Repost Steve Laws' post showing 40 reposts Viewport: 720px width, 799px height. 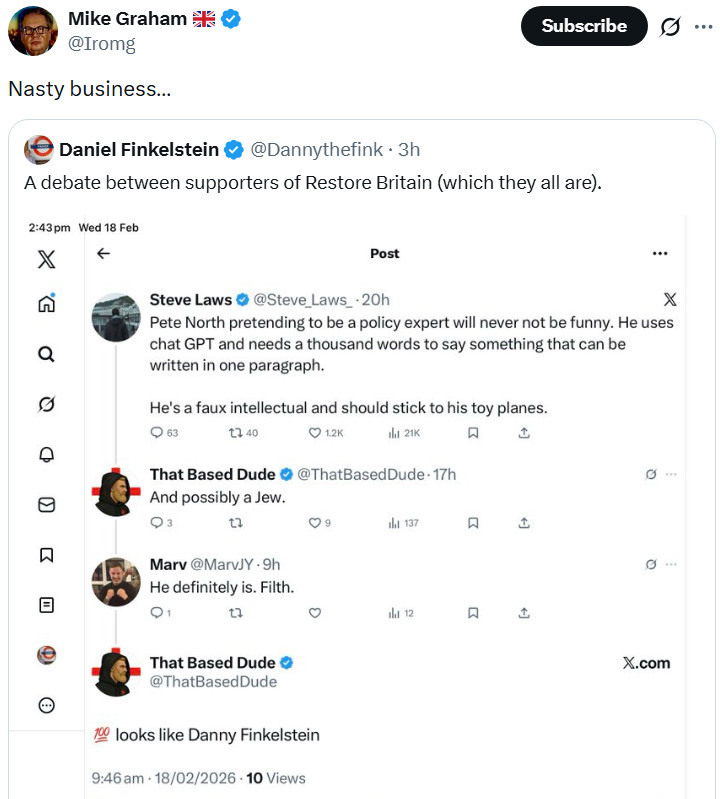coord(236,433)
